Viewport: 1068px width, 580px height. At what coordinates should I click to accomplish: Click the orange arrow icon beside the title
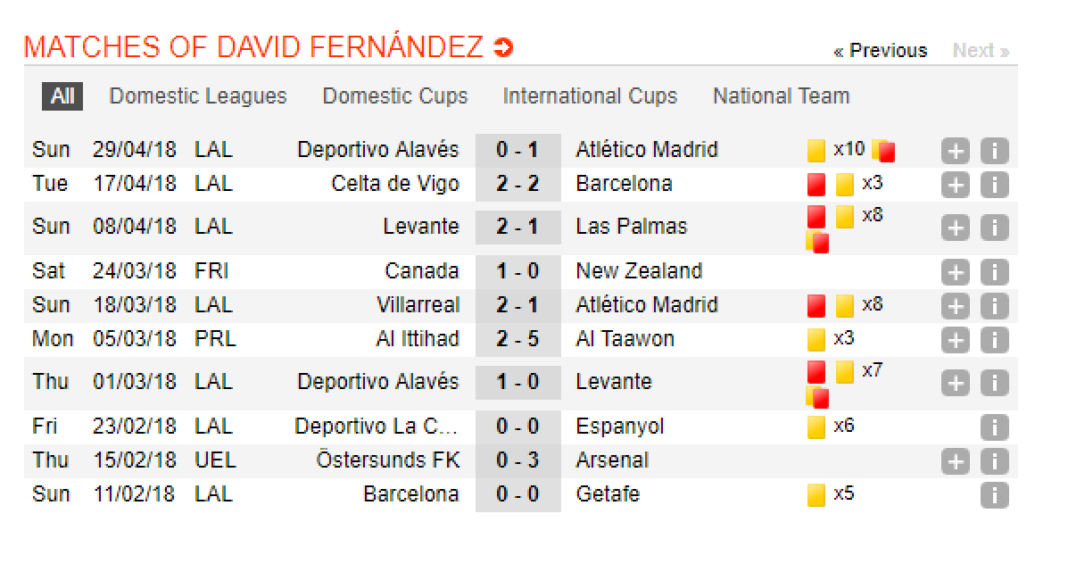(504, 47)
